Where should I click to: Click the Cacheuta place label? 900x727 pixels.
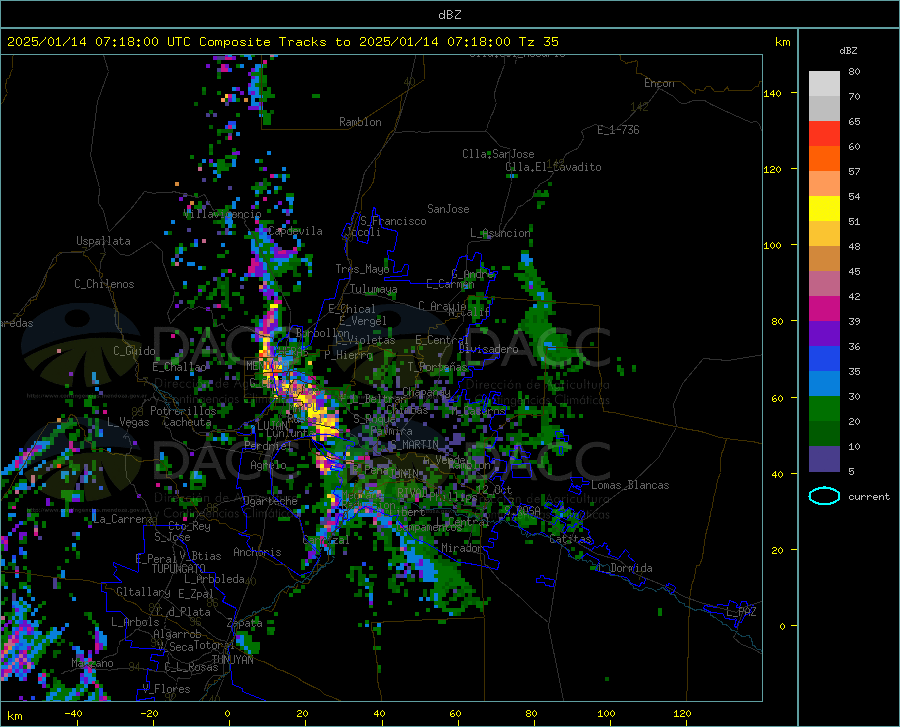(187, 422)
